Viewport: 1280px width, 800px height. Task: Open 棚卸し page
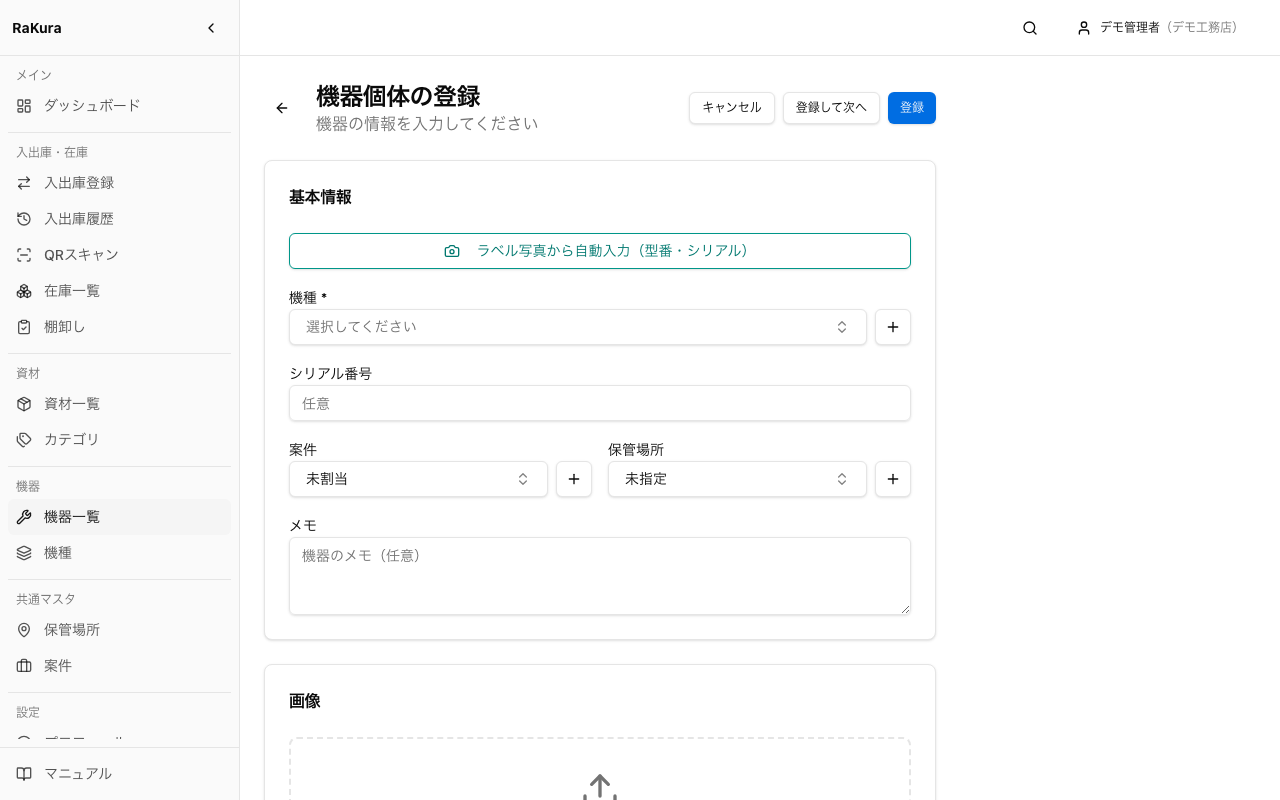point(119,327)
